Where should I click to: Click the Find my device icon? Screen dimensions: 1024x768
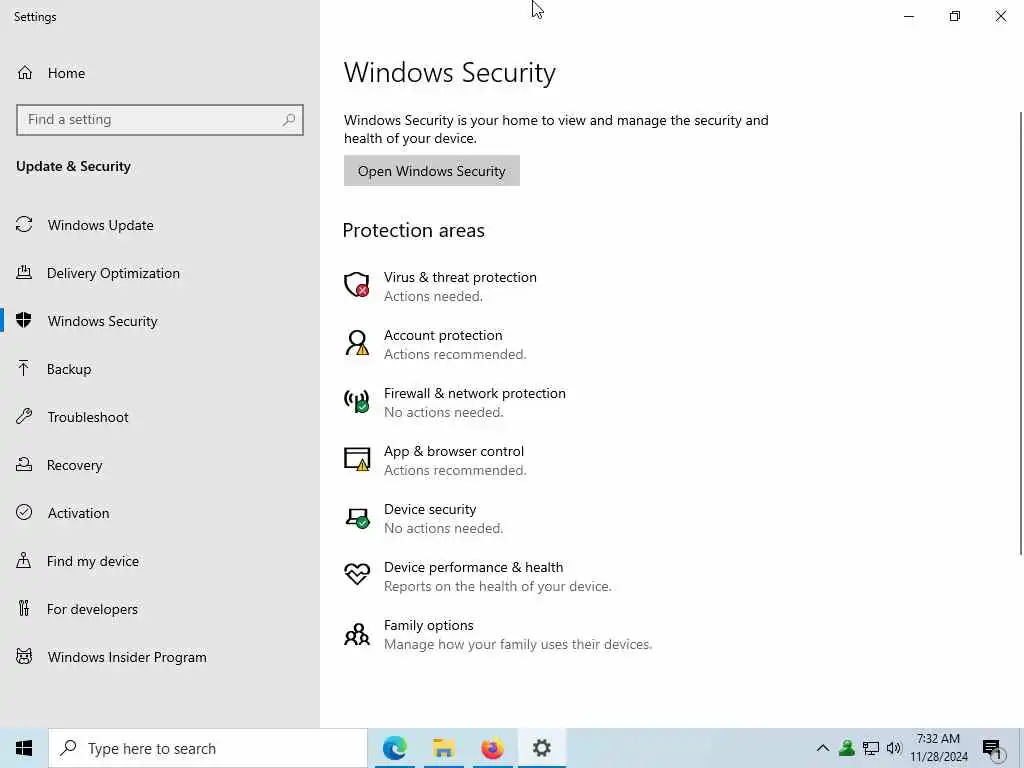(x=24, y=560)
